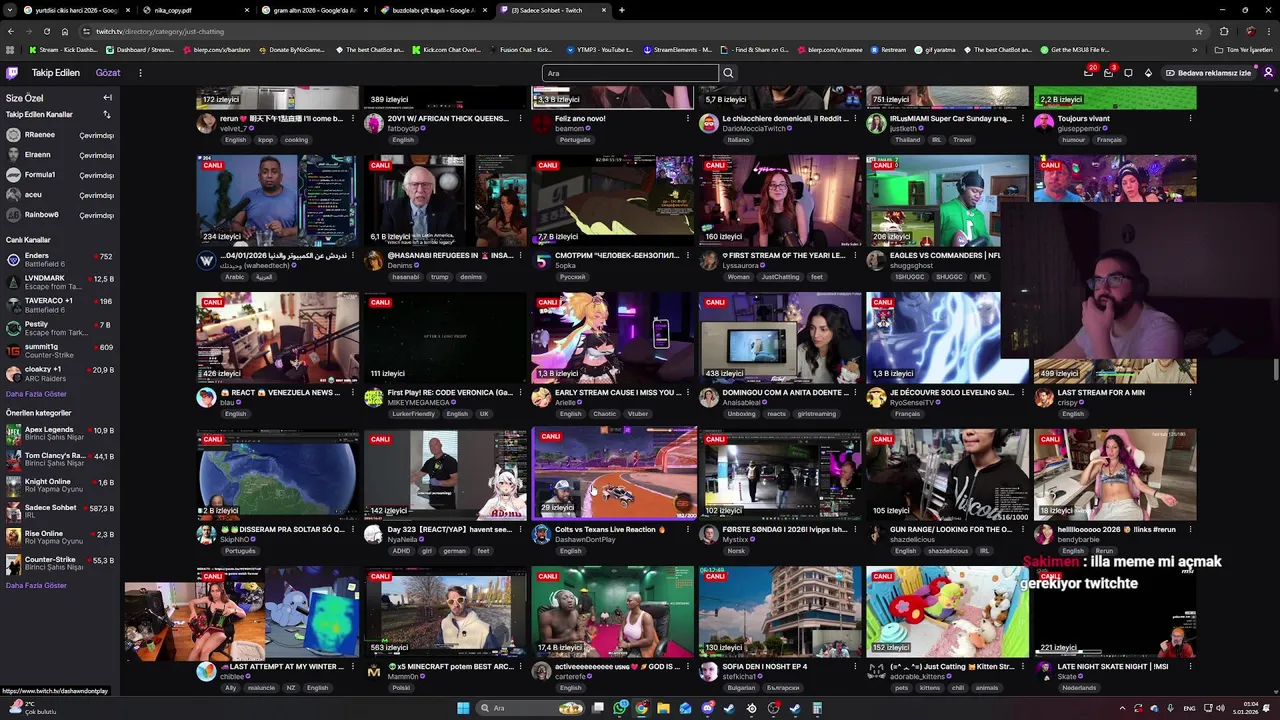This screenshot has width=1280, height=720.
Task: Open the EAGLES VS COMMANDERS stream thumbnail
Action: tap(947, 200)
